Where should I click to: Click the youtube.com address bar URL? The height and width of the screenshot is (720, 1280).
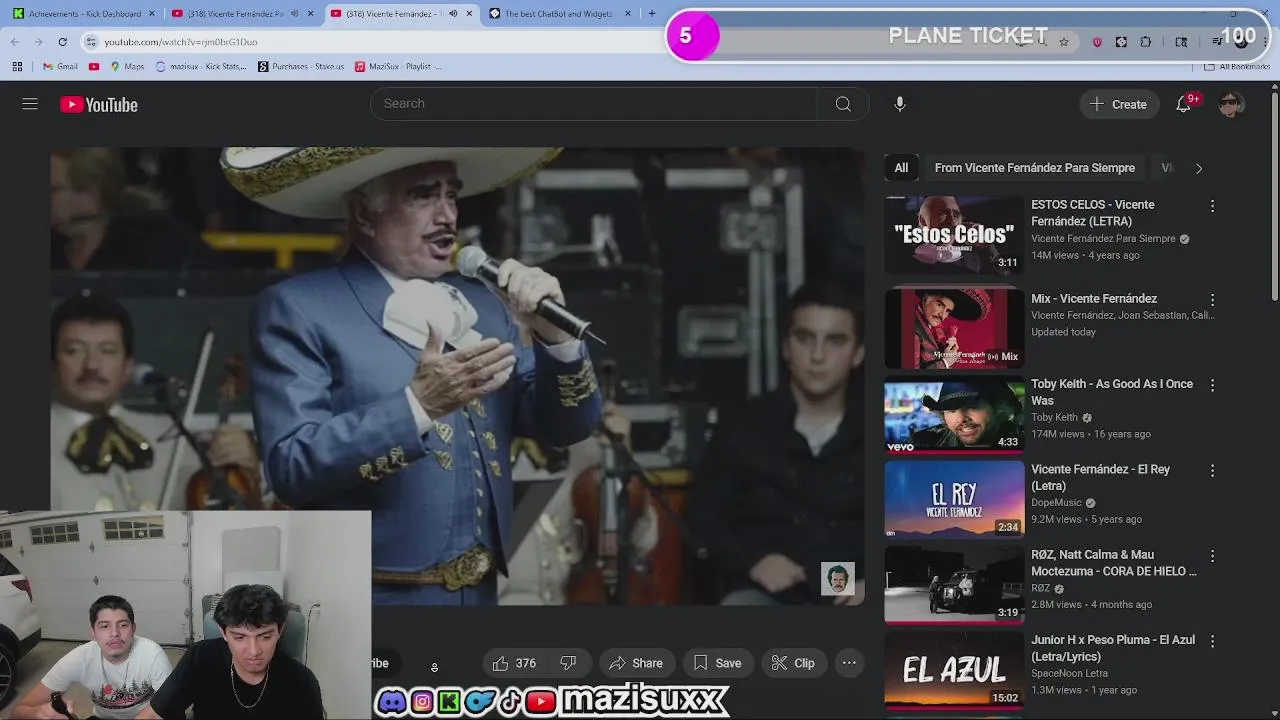tap(181, 42)
